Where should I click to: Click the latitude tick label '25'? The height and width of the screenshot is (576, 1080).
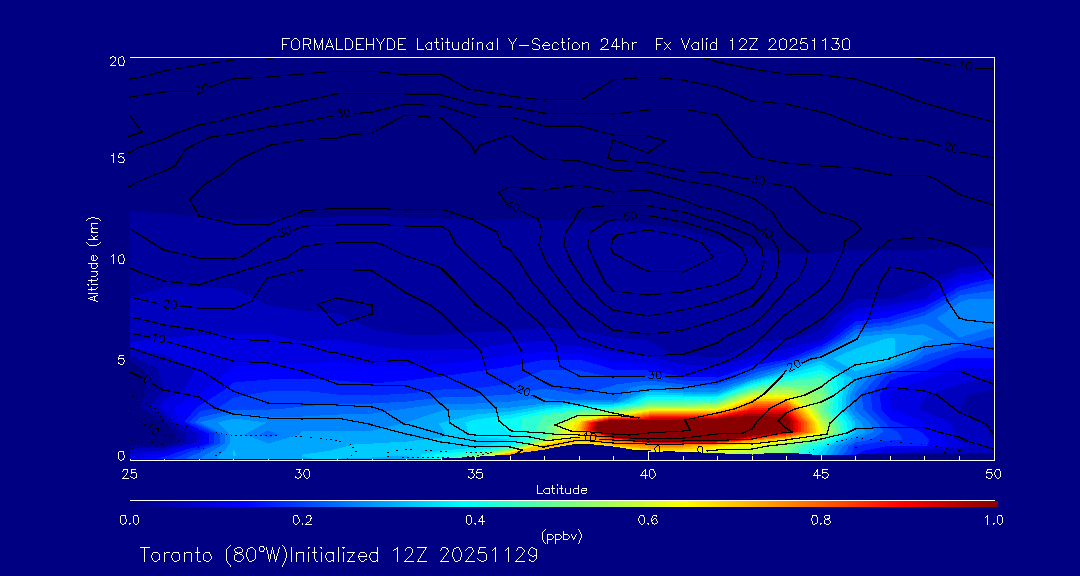(x=129, y=474)
